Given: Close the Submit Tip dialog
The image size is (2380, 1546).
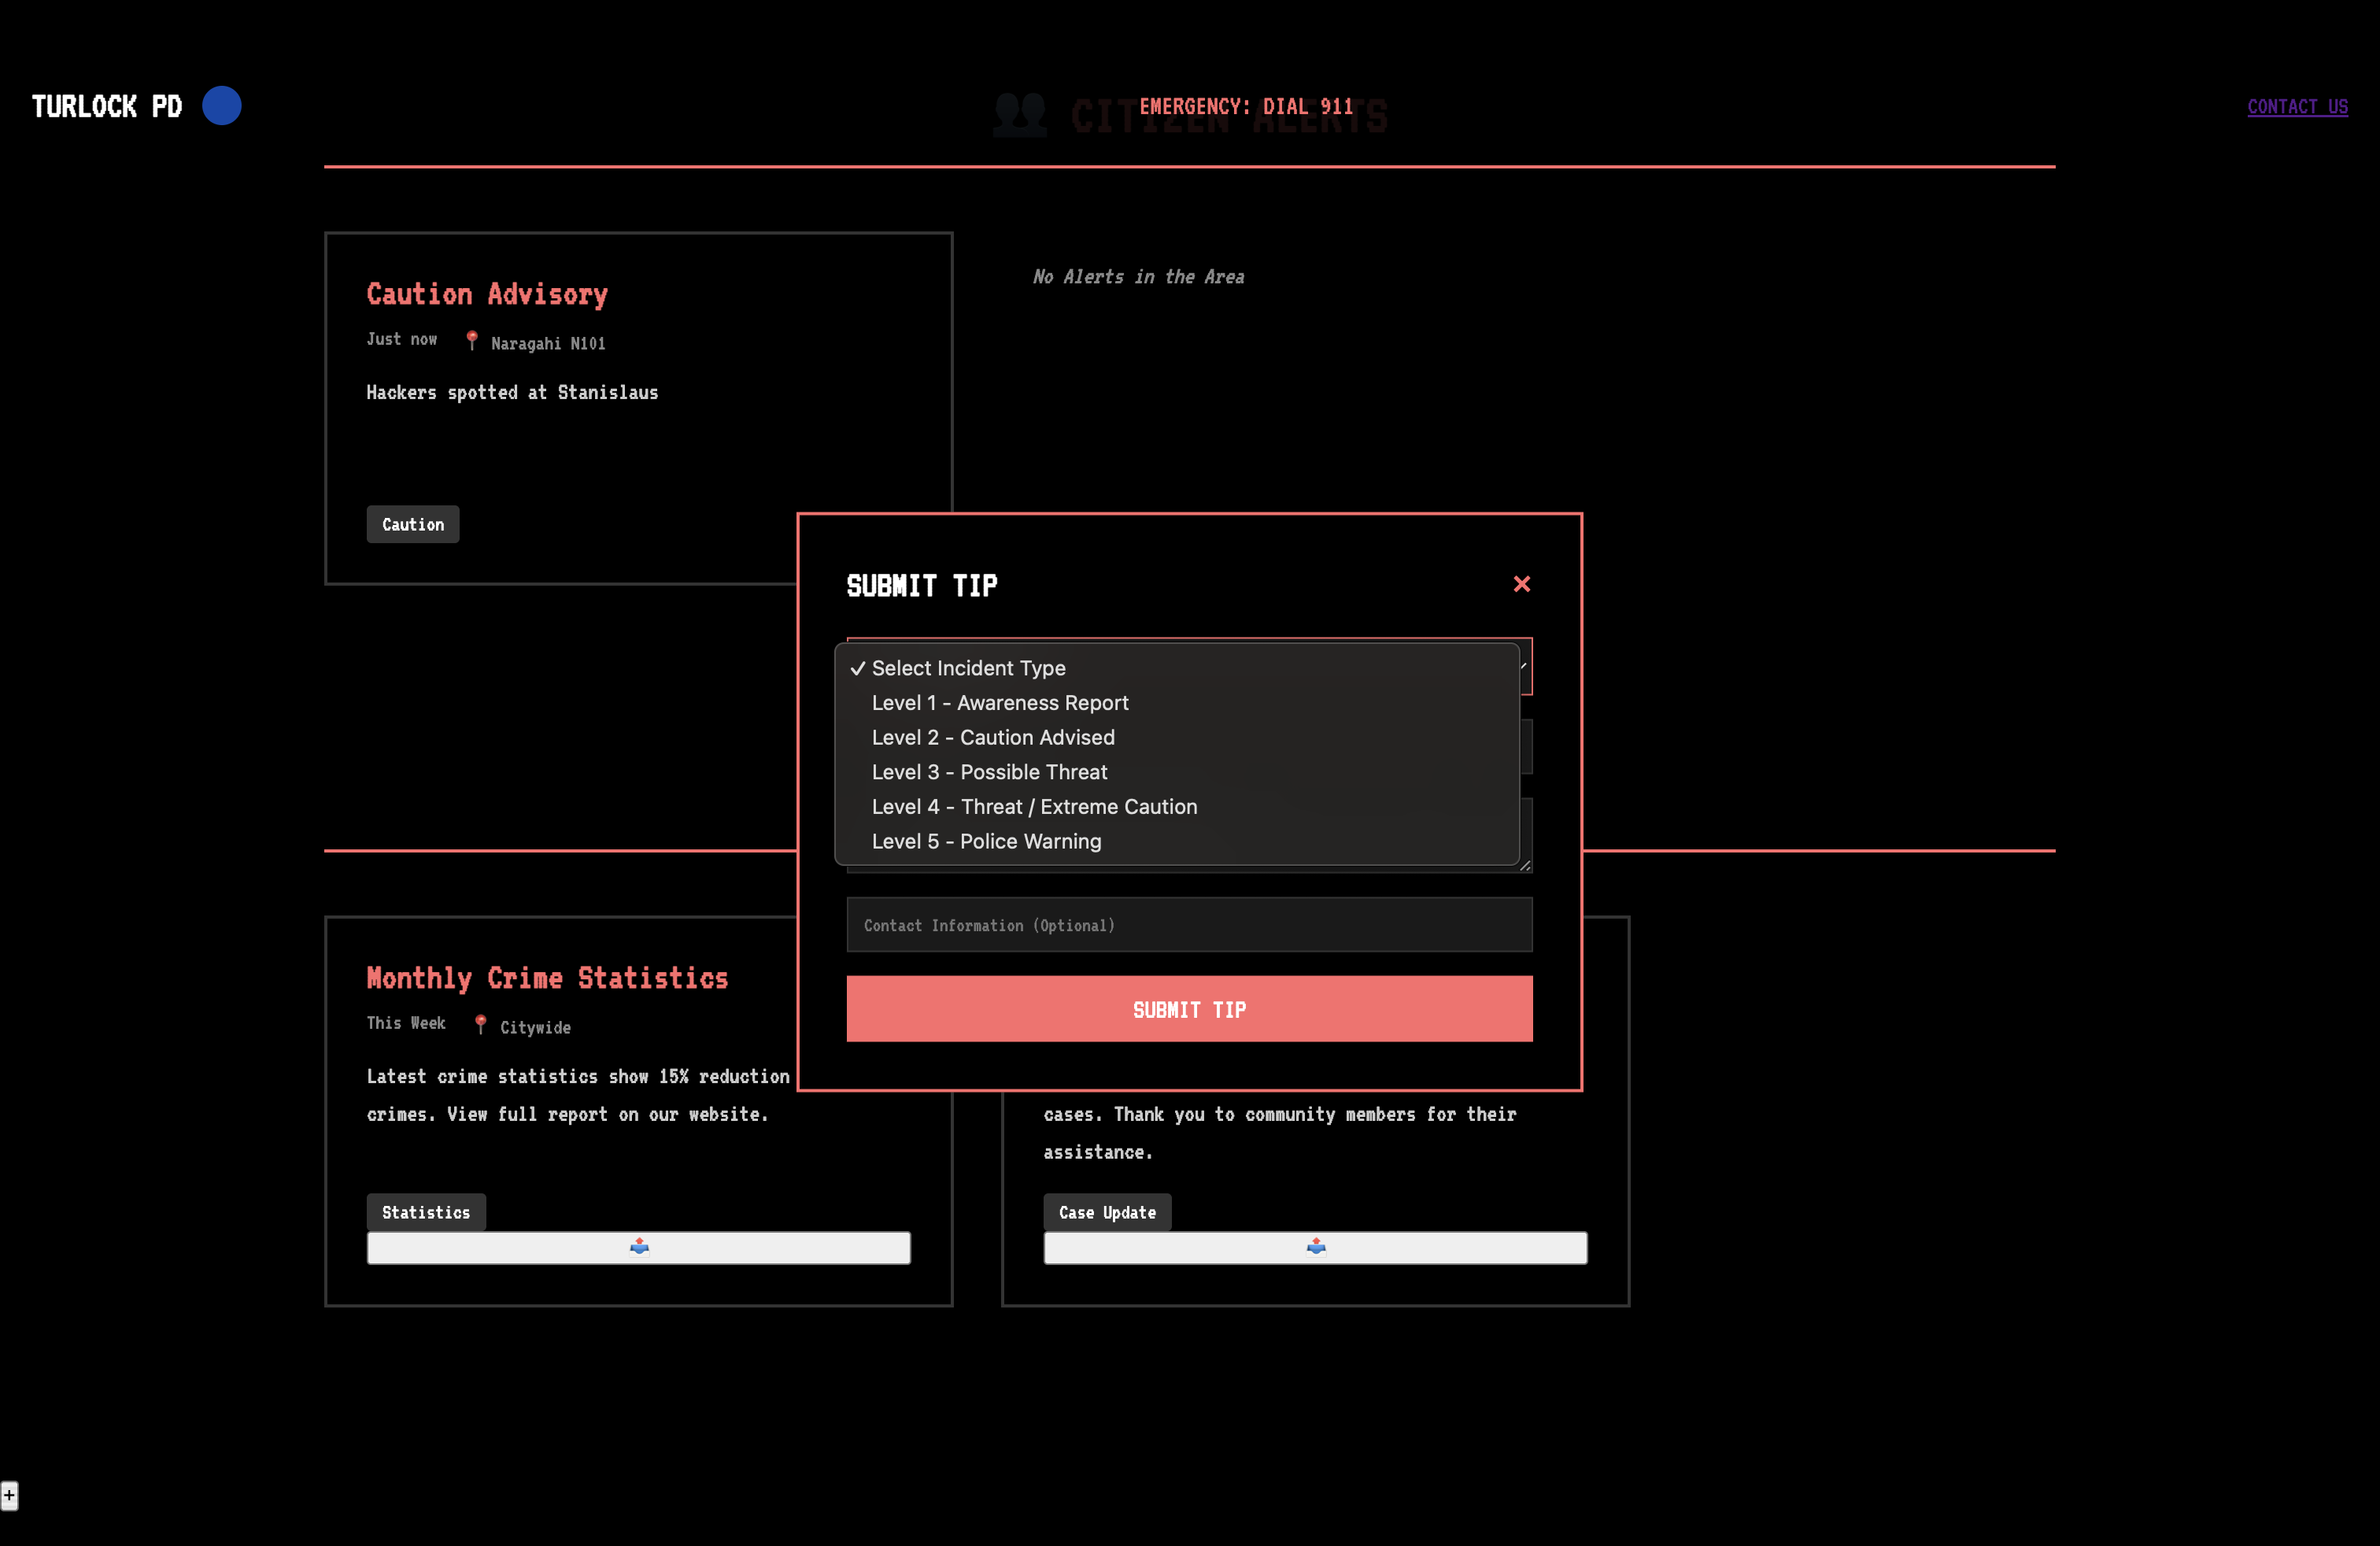Looking at the screenshot, I should point(1521,584).
